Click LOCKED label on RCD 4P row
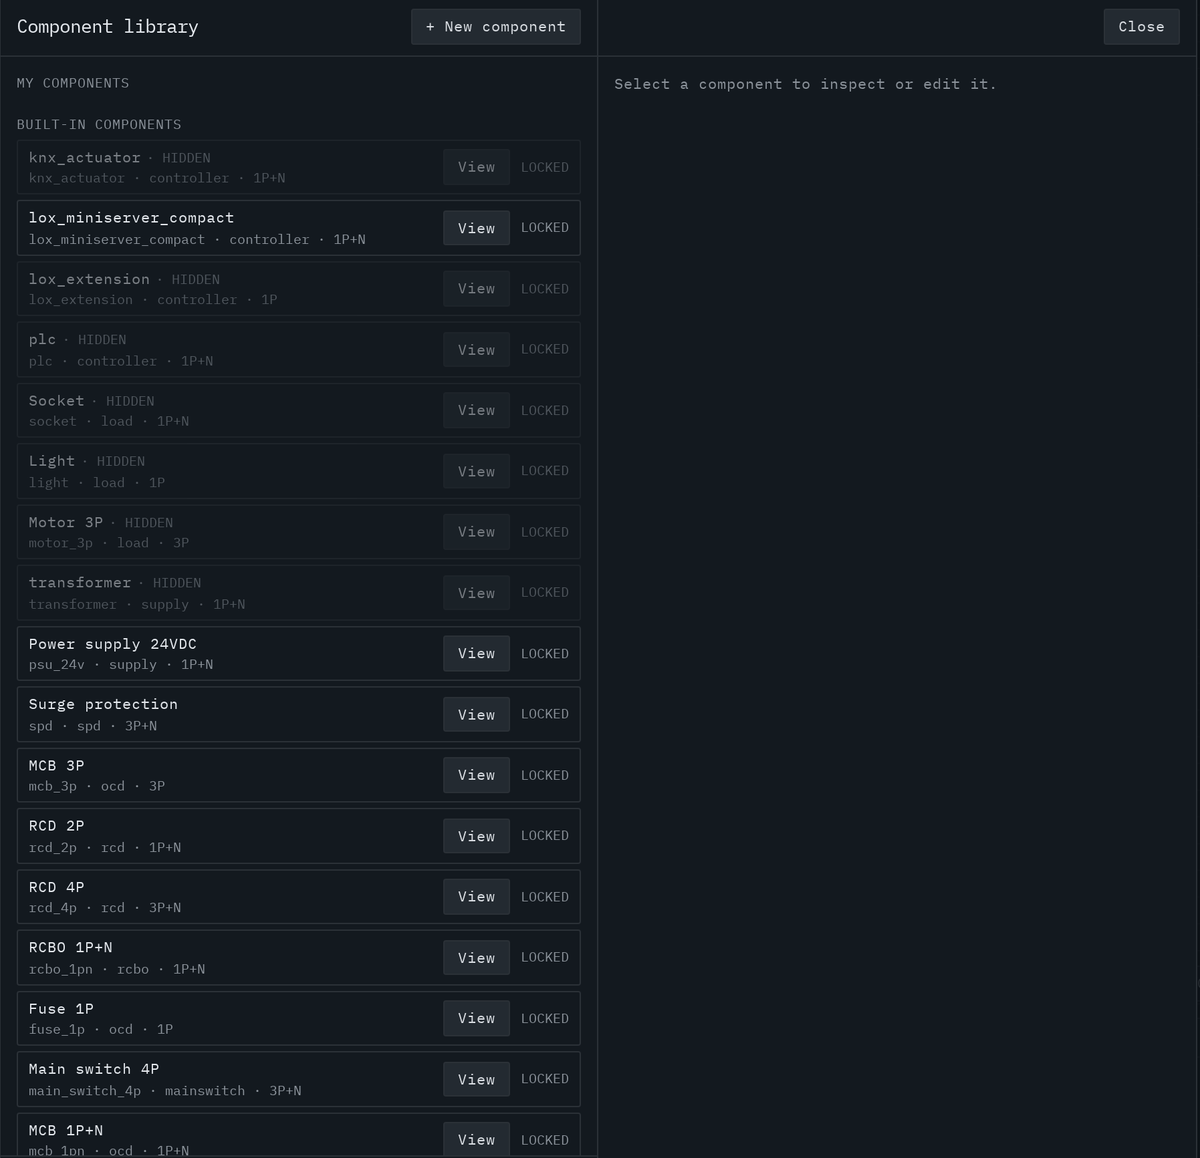1200x1158 pixels. coord(545,897)
